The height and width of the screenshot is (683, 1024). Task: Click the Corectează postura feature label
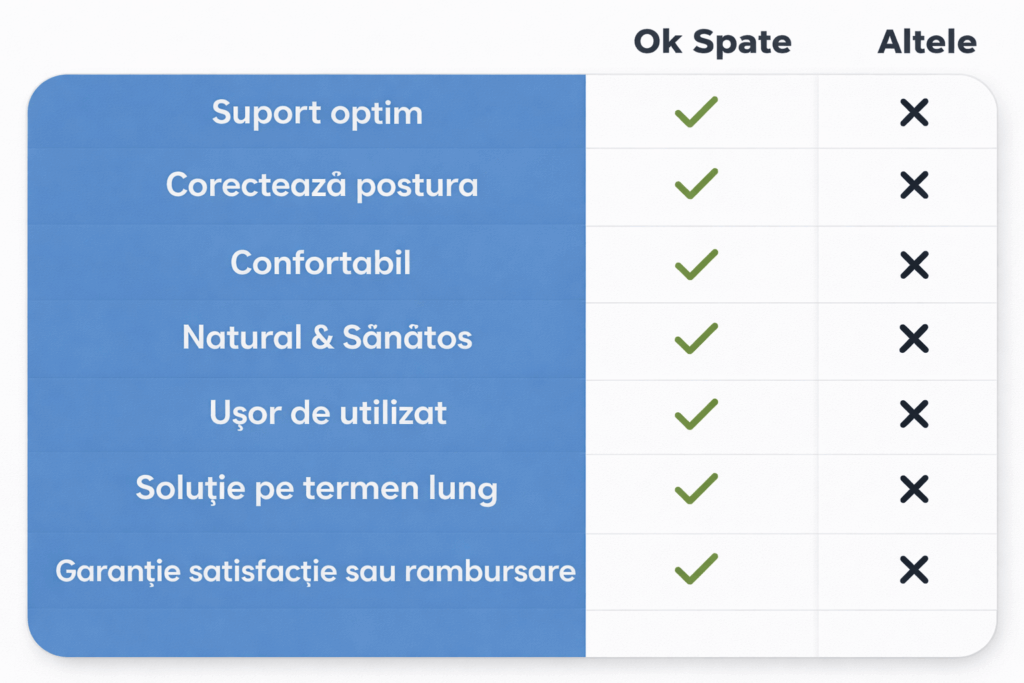pyautogui.click(x=321, y=185)
